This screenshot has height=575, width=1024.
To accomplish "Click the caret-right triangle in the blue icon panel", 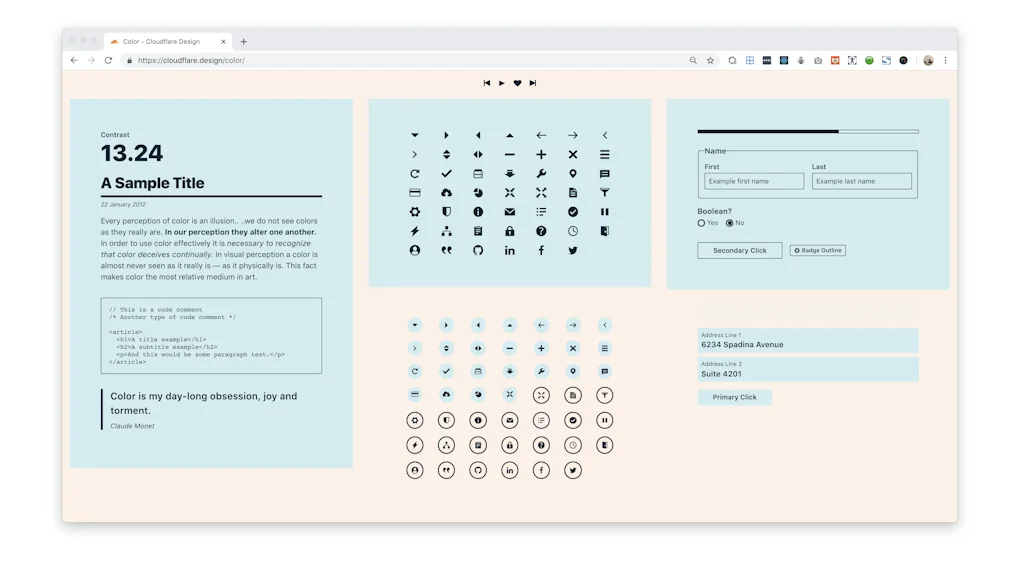I will pyautogui.click(x=446, y=135).
